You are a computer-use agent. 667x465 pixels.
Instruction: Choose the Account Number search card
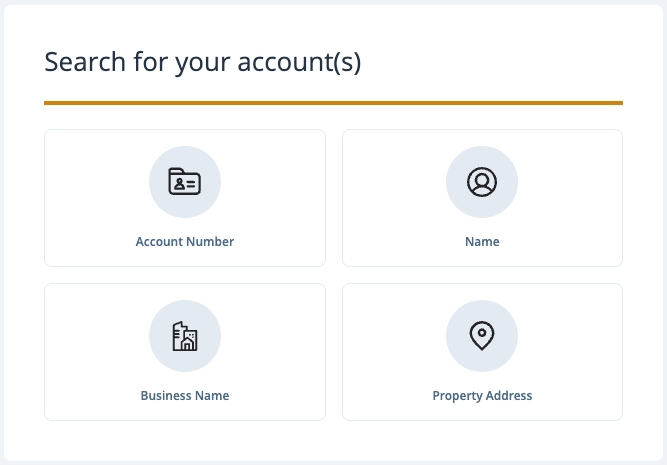(x=185, y=198)
